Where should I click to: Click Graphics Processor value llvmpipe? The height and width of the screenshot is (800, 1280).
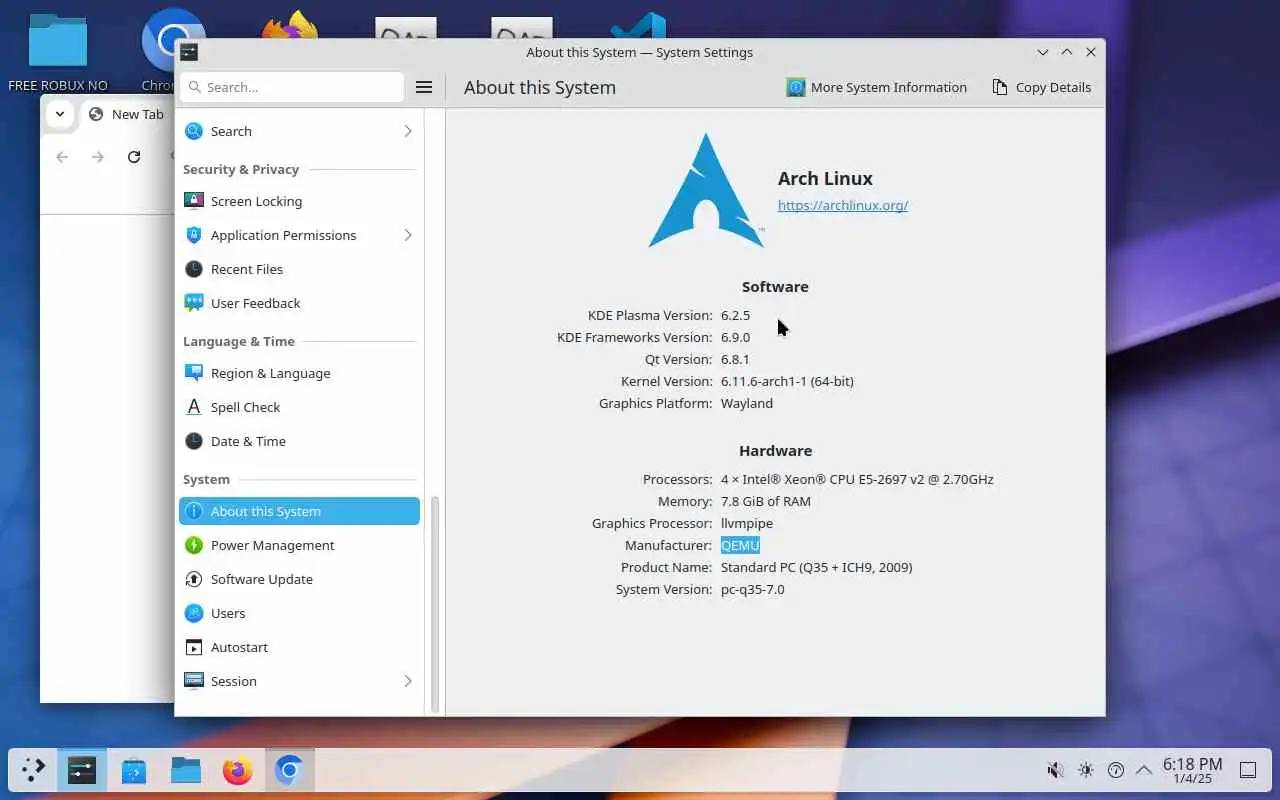point(747,523)
